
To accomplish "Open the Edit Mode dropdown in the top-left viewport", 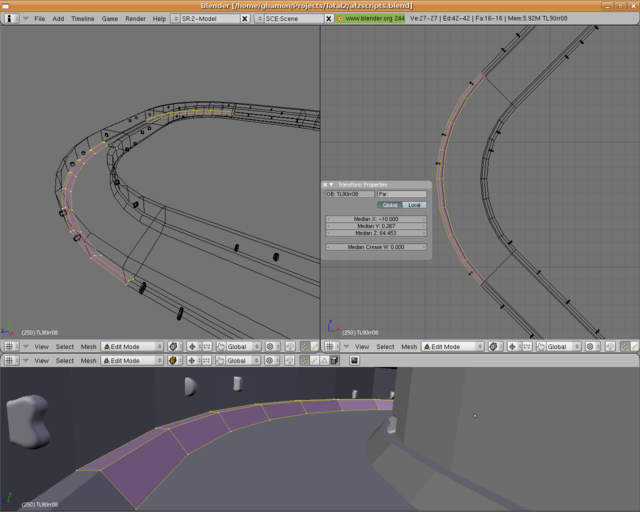I will tap(133, 347).
